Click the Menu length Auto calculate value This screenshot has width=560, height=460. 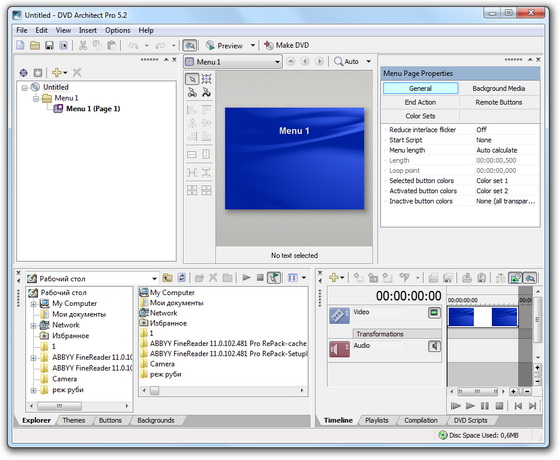click(x=496, y=150)
